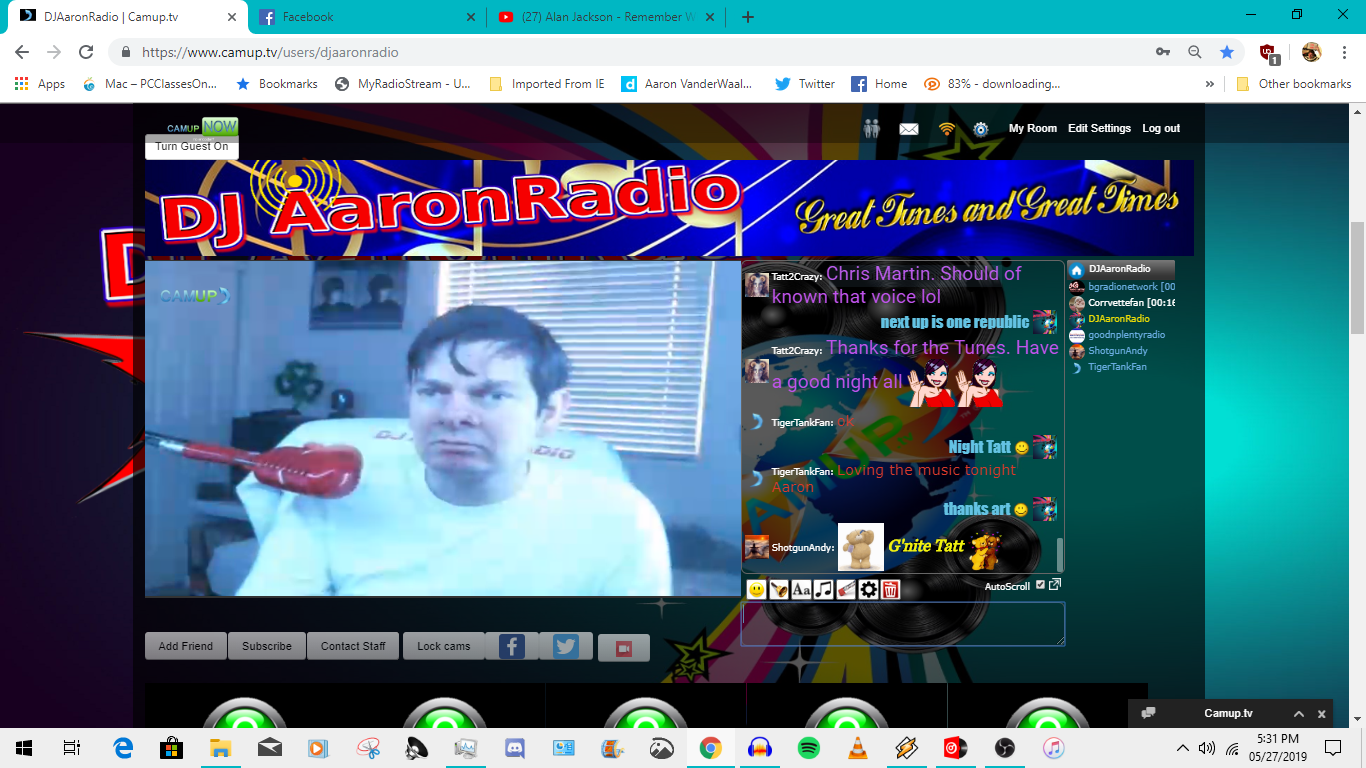Click the browser back arrow

[x=22, y=52]
